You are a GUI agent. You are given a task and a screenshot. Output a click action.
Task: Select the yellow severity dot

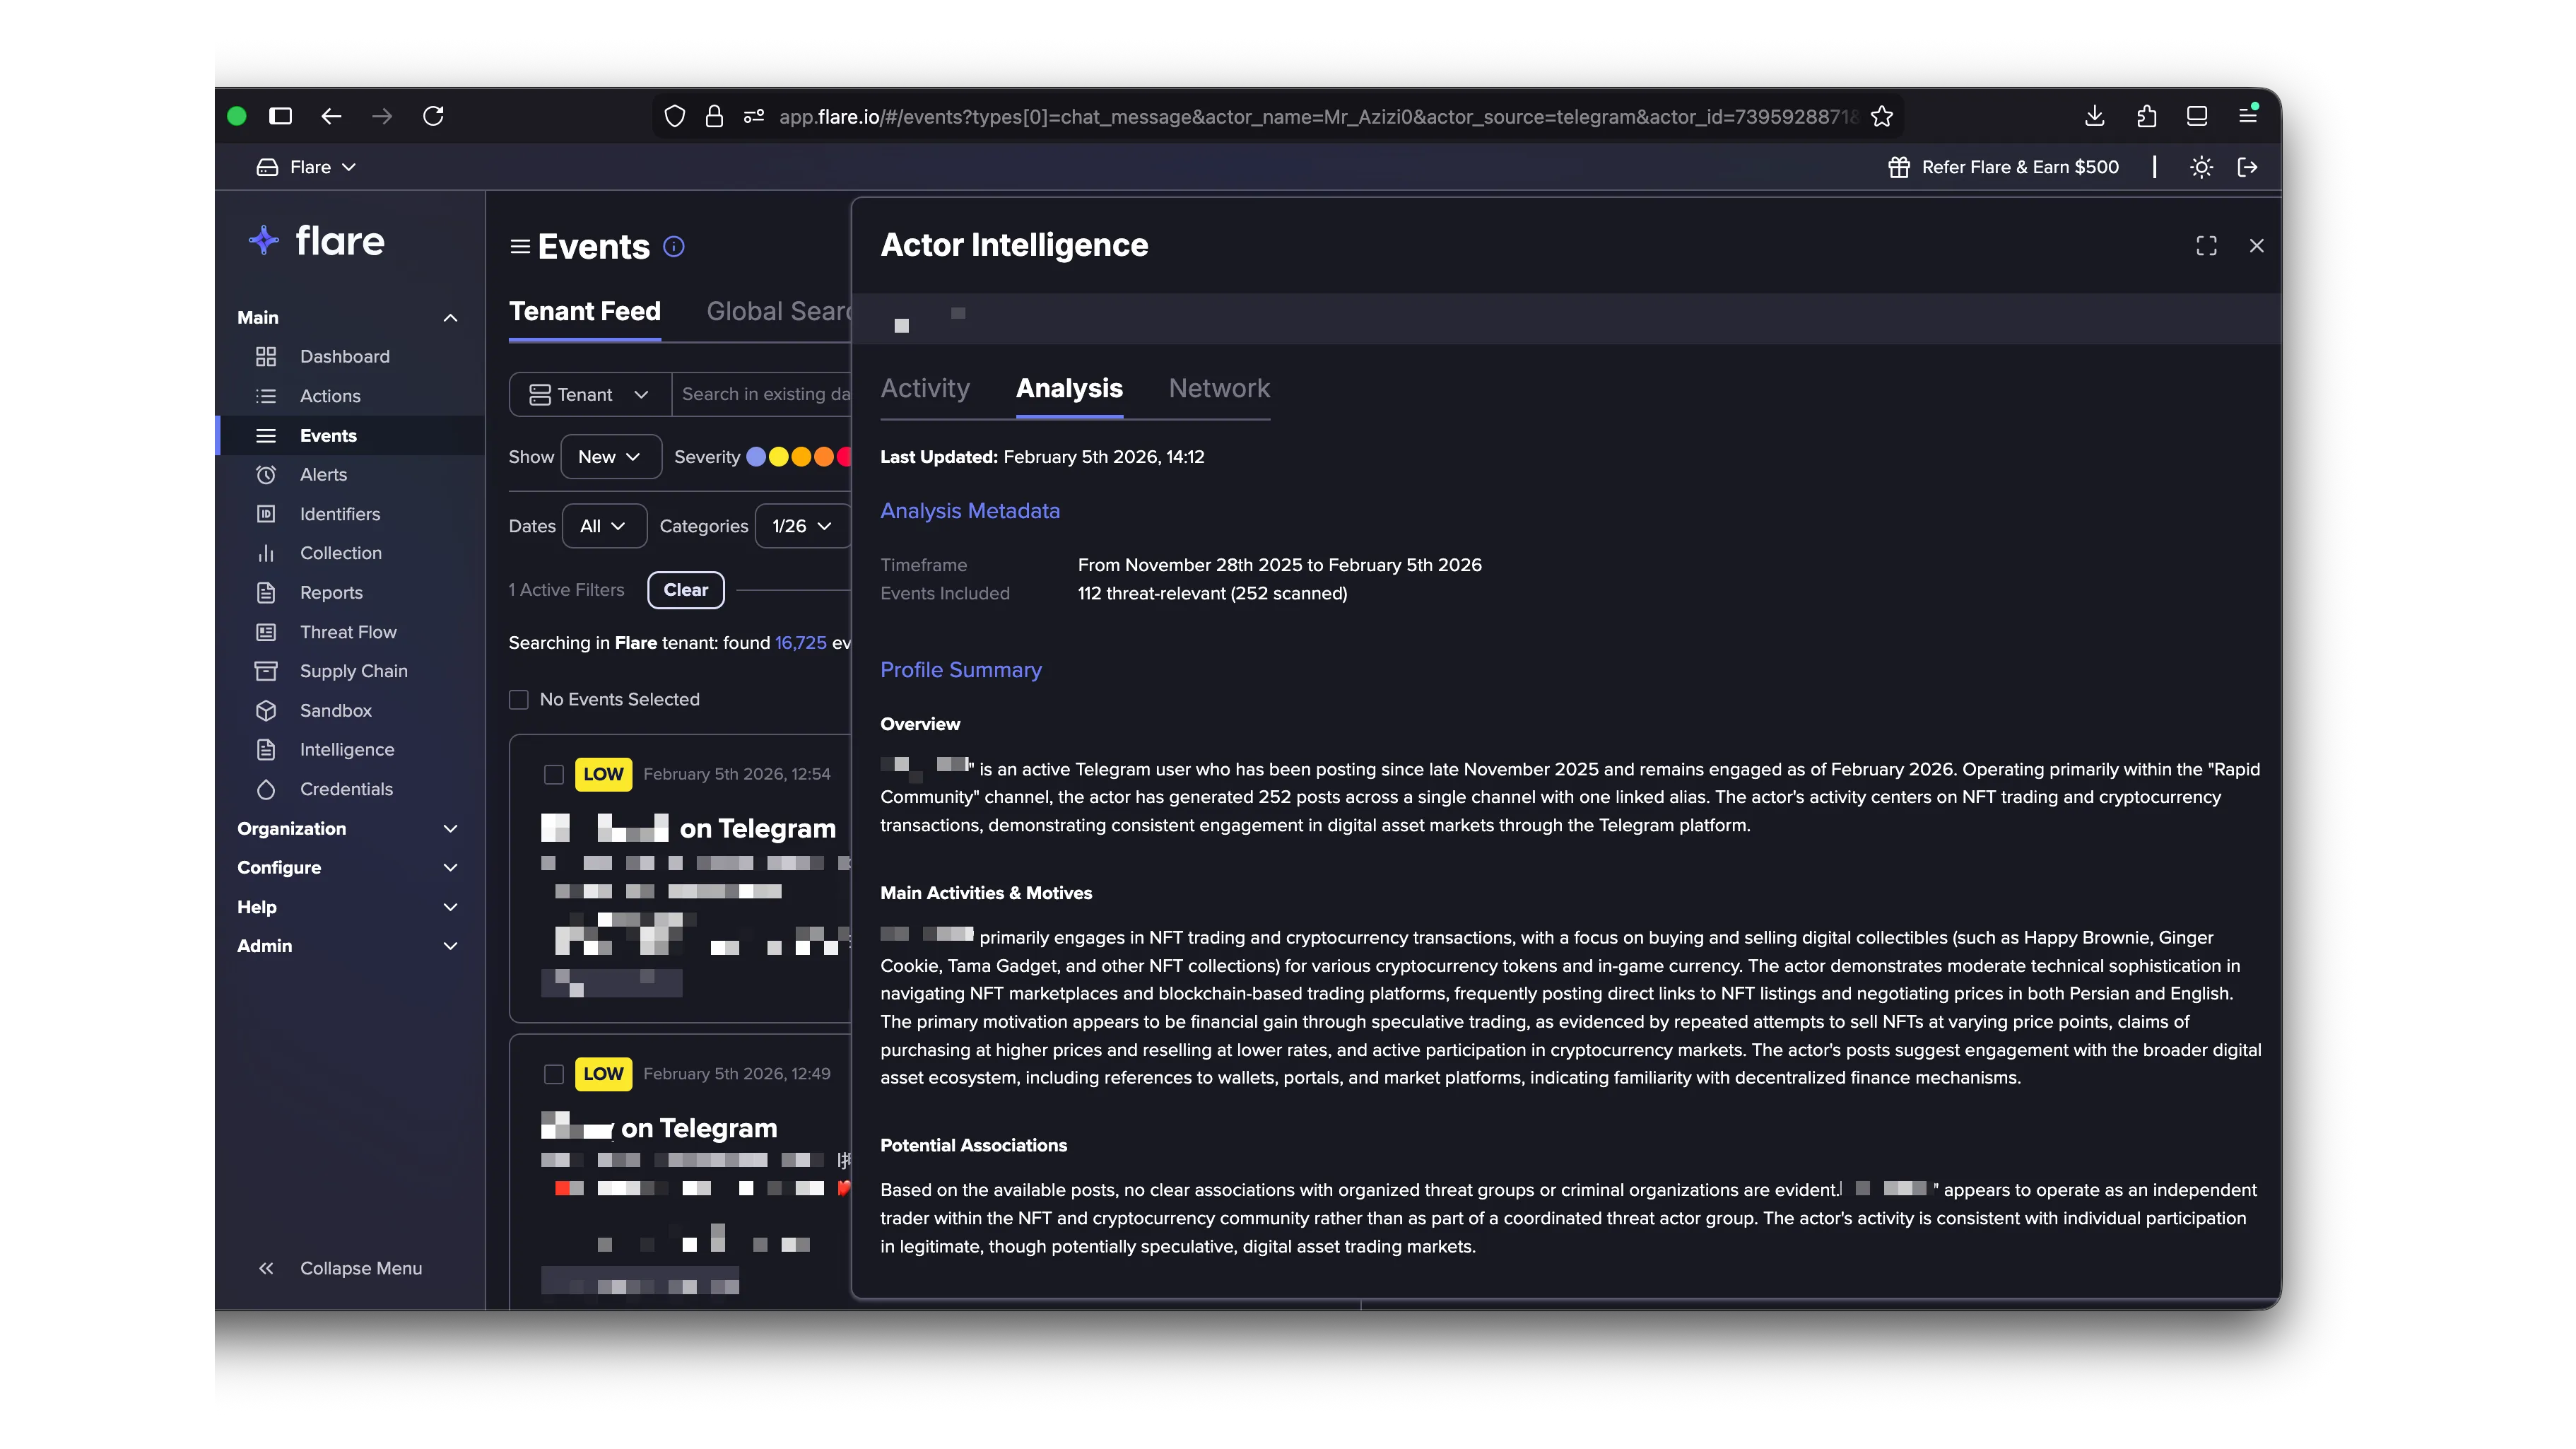tap(779, 457)
